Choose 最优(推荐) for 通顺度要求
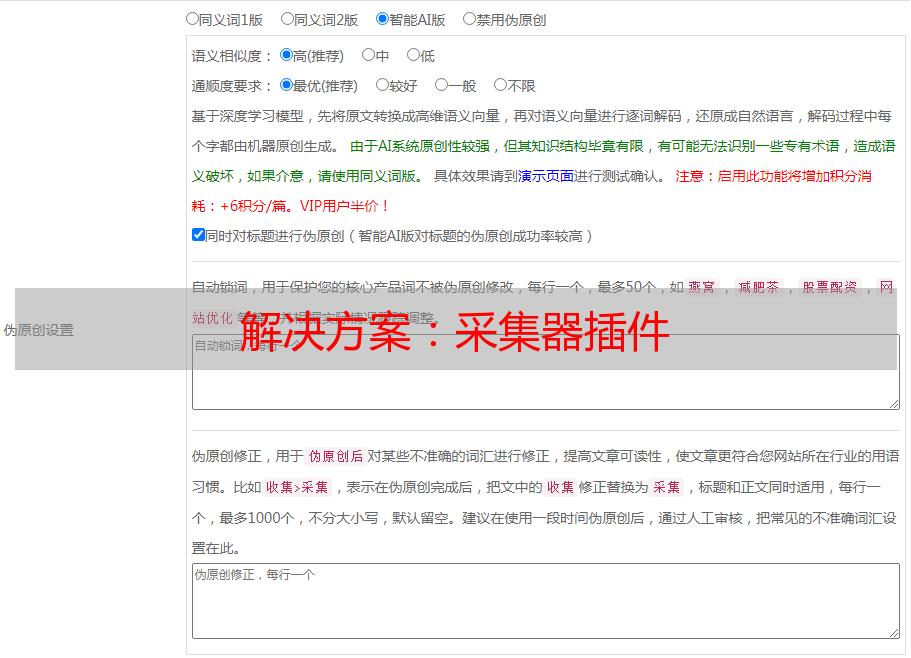This screenshot has width=911, height=658. coord(287,85)
